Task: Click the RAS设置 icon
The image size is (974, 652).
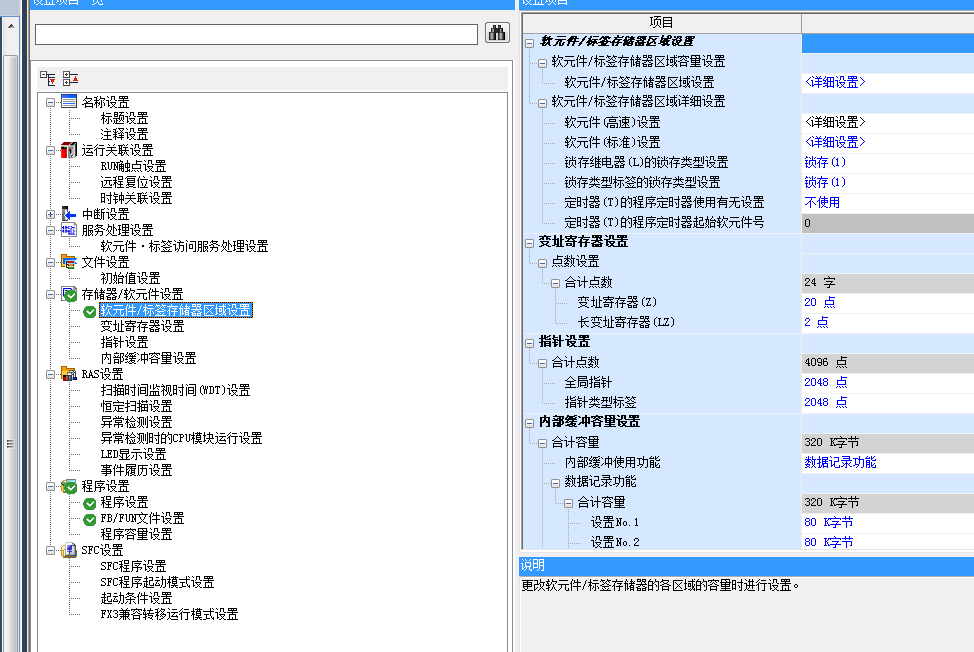Action: click(69, 374)
